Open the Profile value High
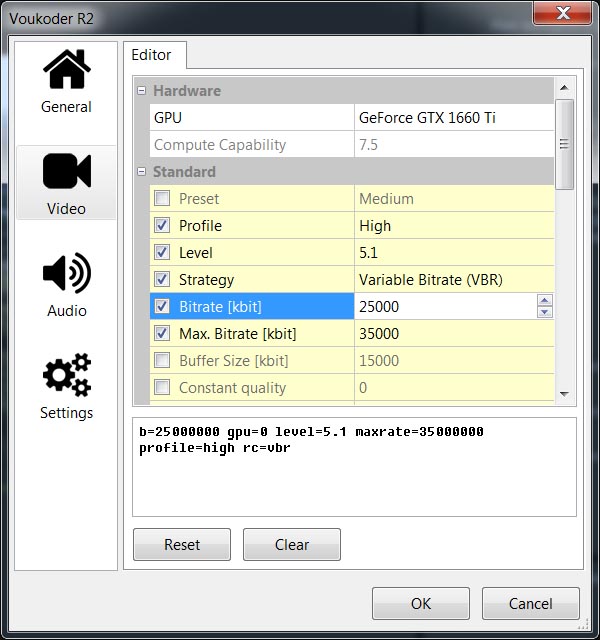Screen dimensions: 600x640 pyautogui.click(x=454, y=225)
